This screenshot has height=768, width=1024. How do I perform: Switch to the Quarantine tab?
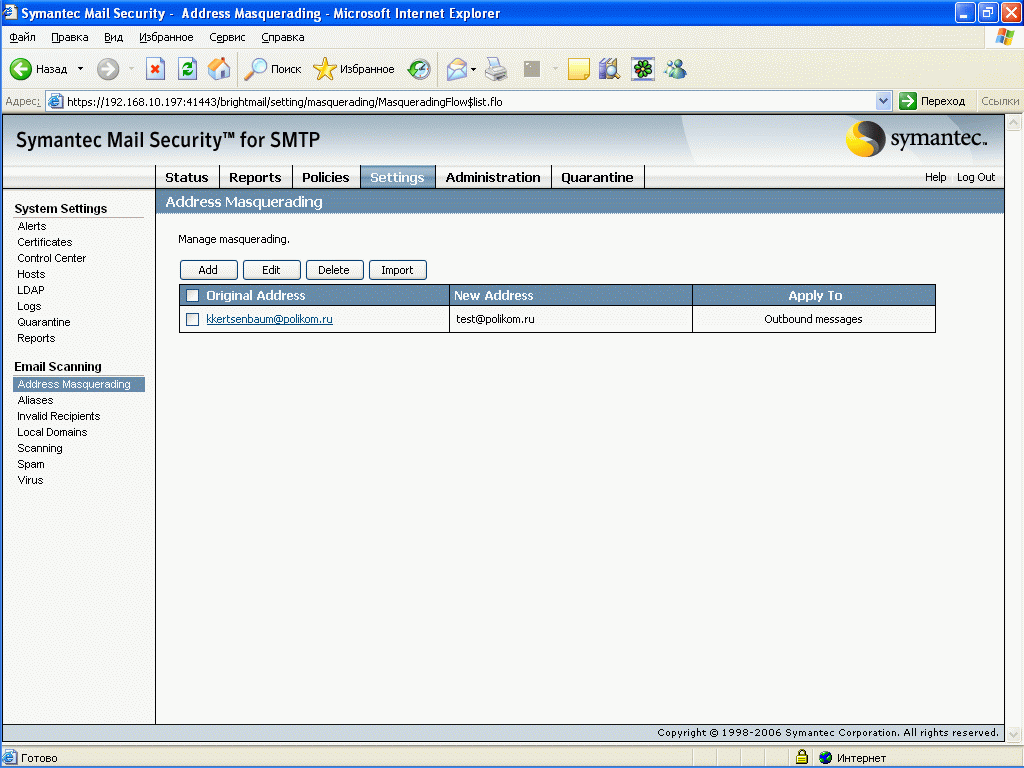pos(598,177)
